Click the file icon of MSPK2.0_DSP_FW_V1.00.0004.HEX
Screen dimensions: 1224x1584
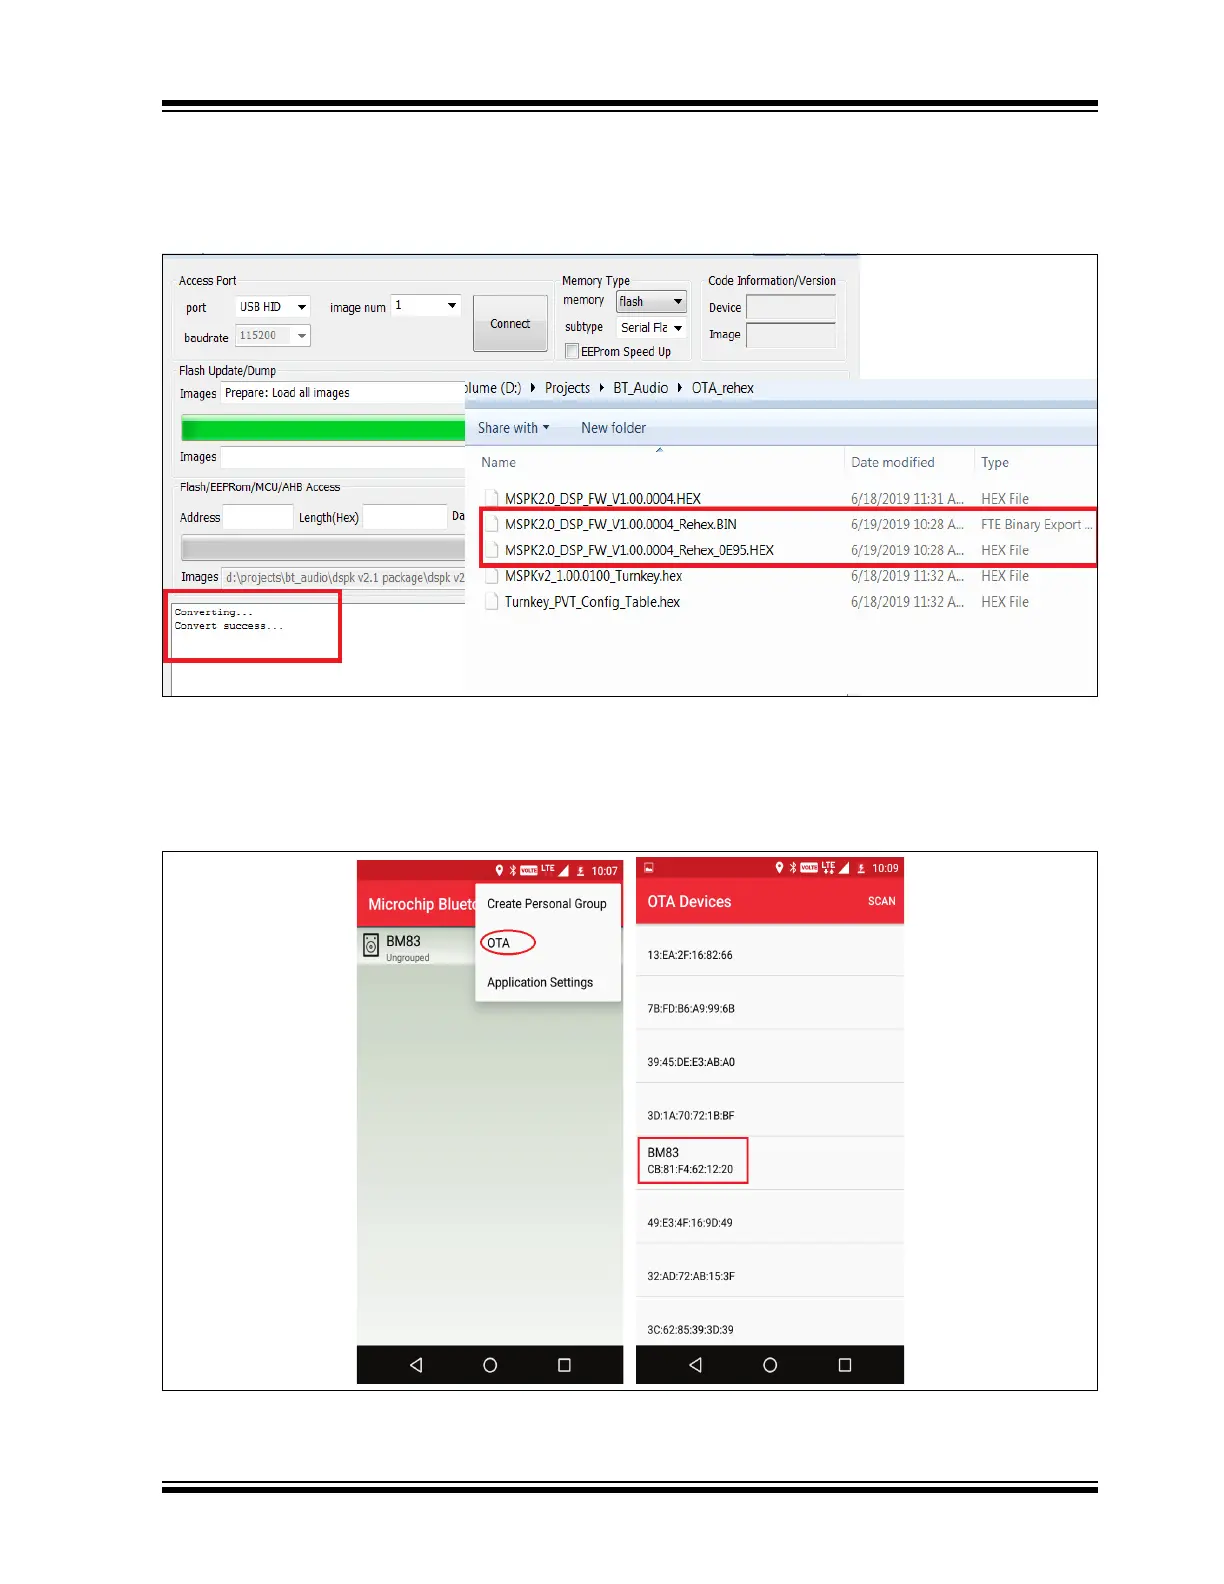pyautogui.click(x=491, y=498)
